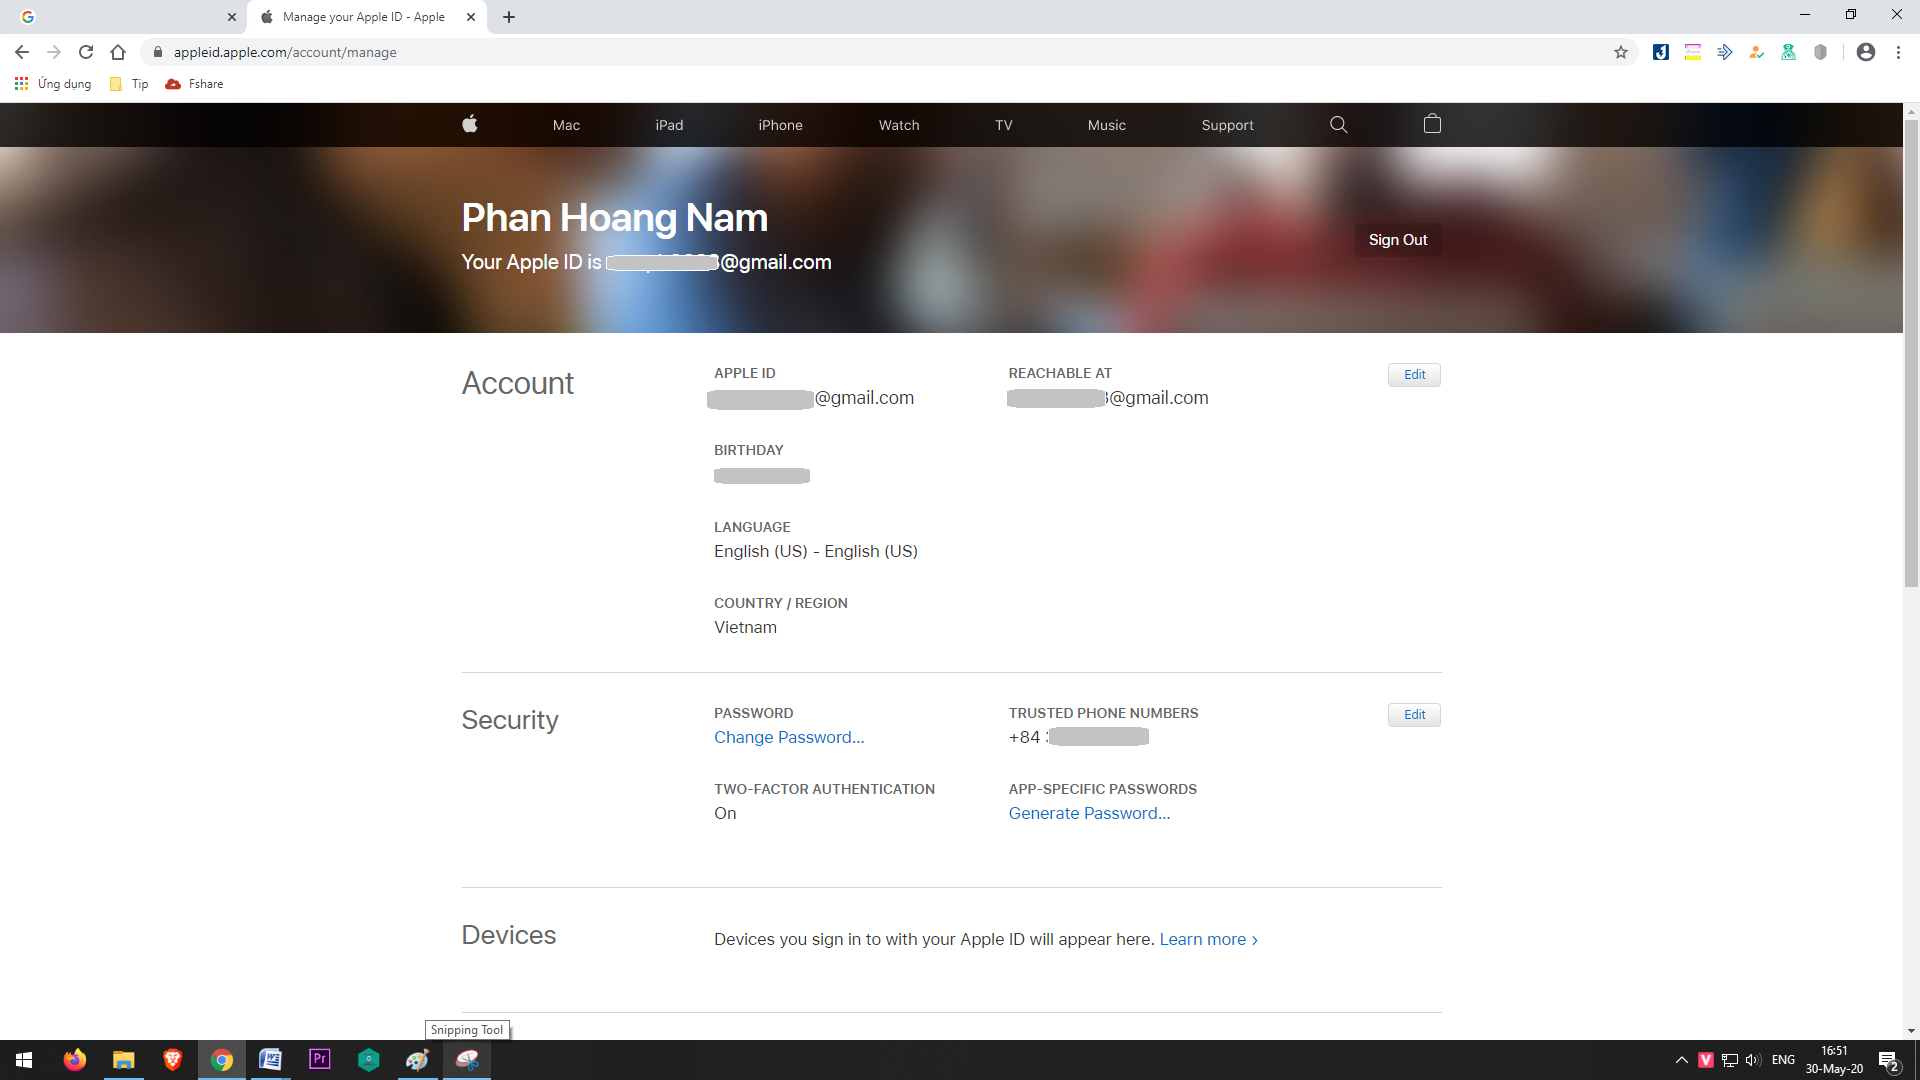Screen dimensions: 1920x1080
Task: Show hidden system tray icons
Action: tap(1682, 1060)
